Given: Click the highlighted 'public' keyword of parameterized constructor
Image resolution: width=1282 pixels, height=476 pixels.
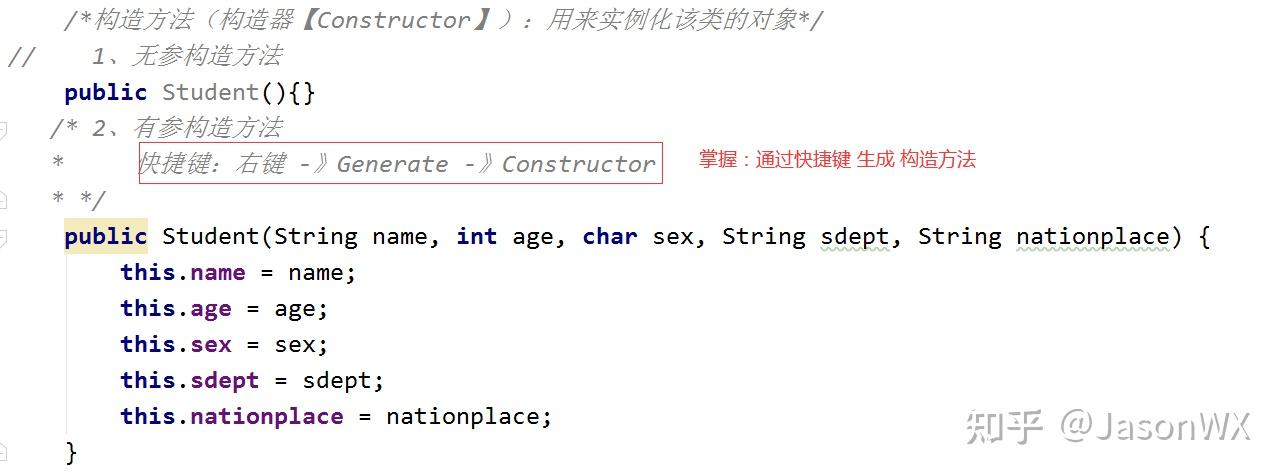Looking at the screenshot, I should (x=105, y=237).
